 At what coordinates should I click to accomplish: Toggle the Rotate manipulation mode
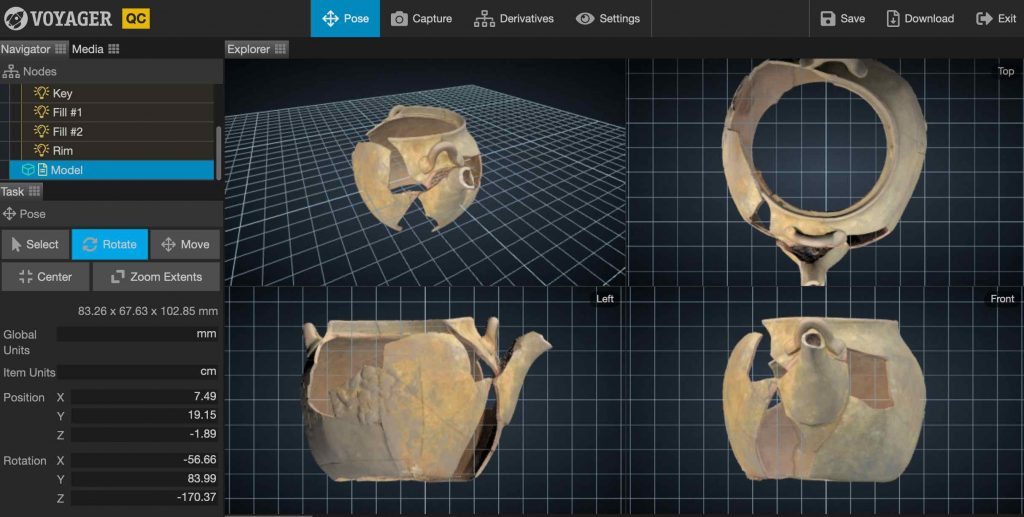tap(110, 244)
